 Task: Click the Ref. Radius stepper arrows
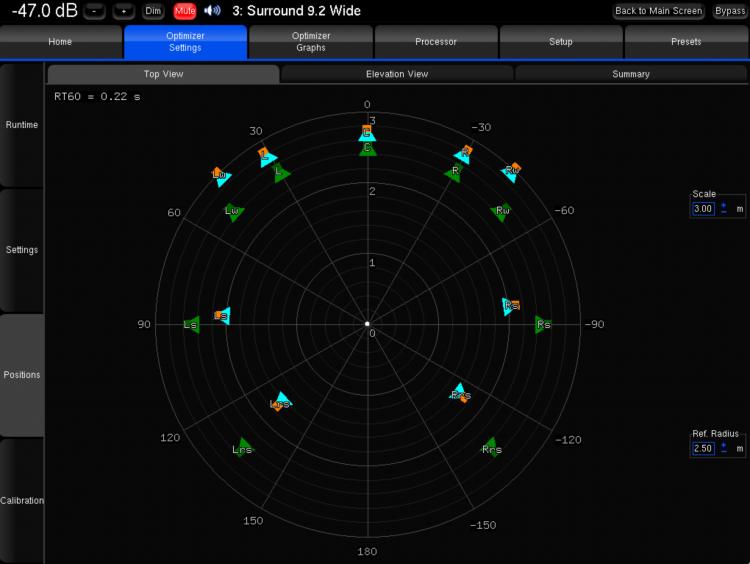click(x=724, y=448)
